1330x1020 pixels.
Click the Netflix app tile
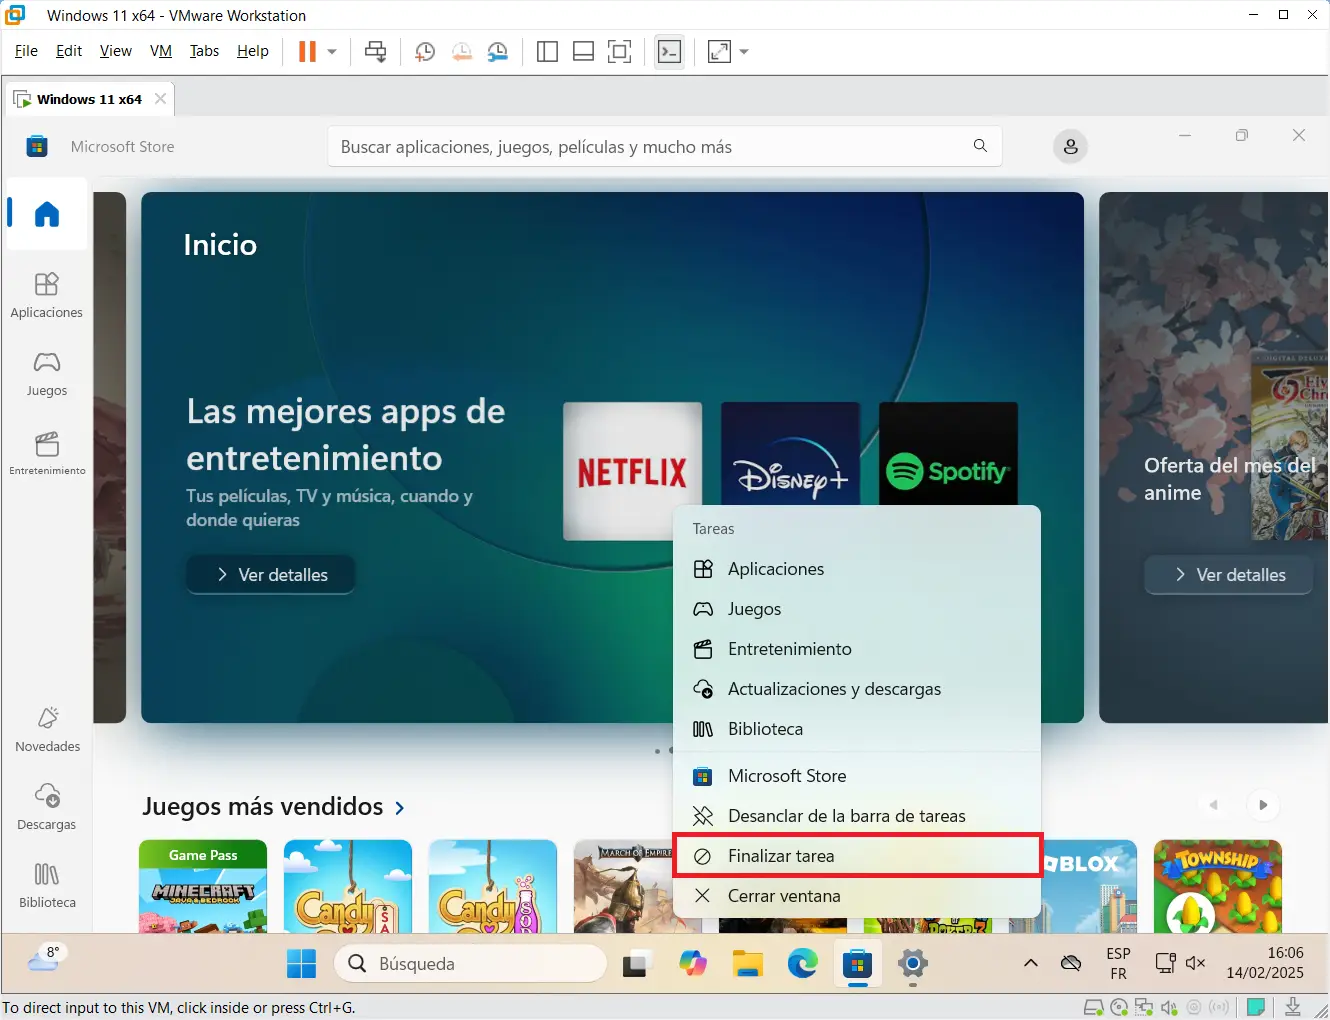(632, 470)
